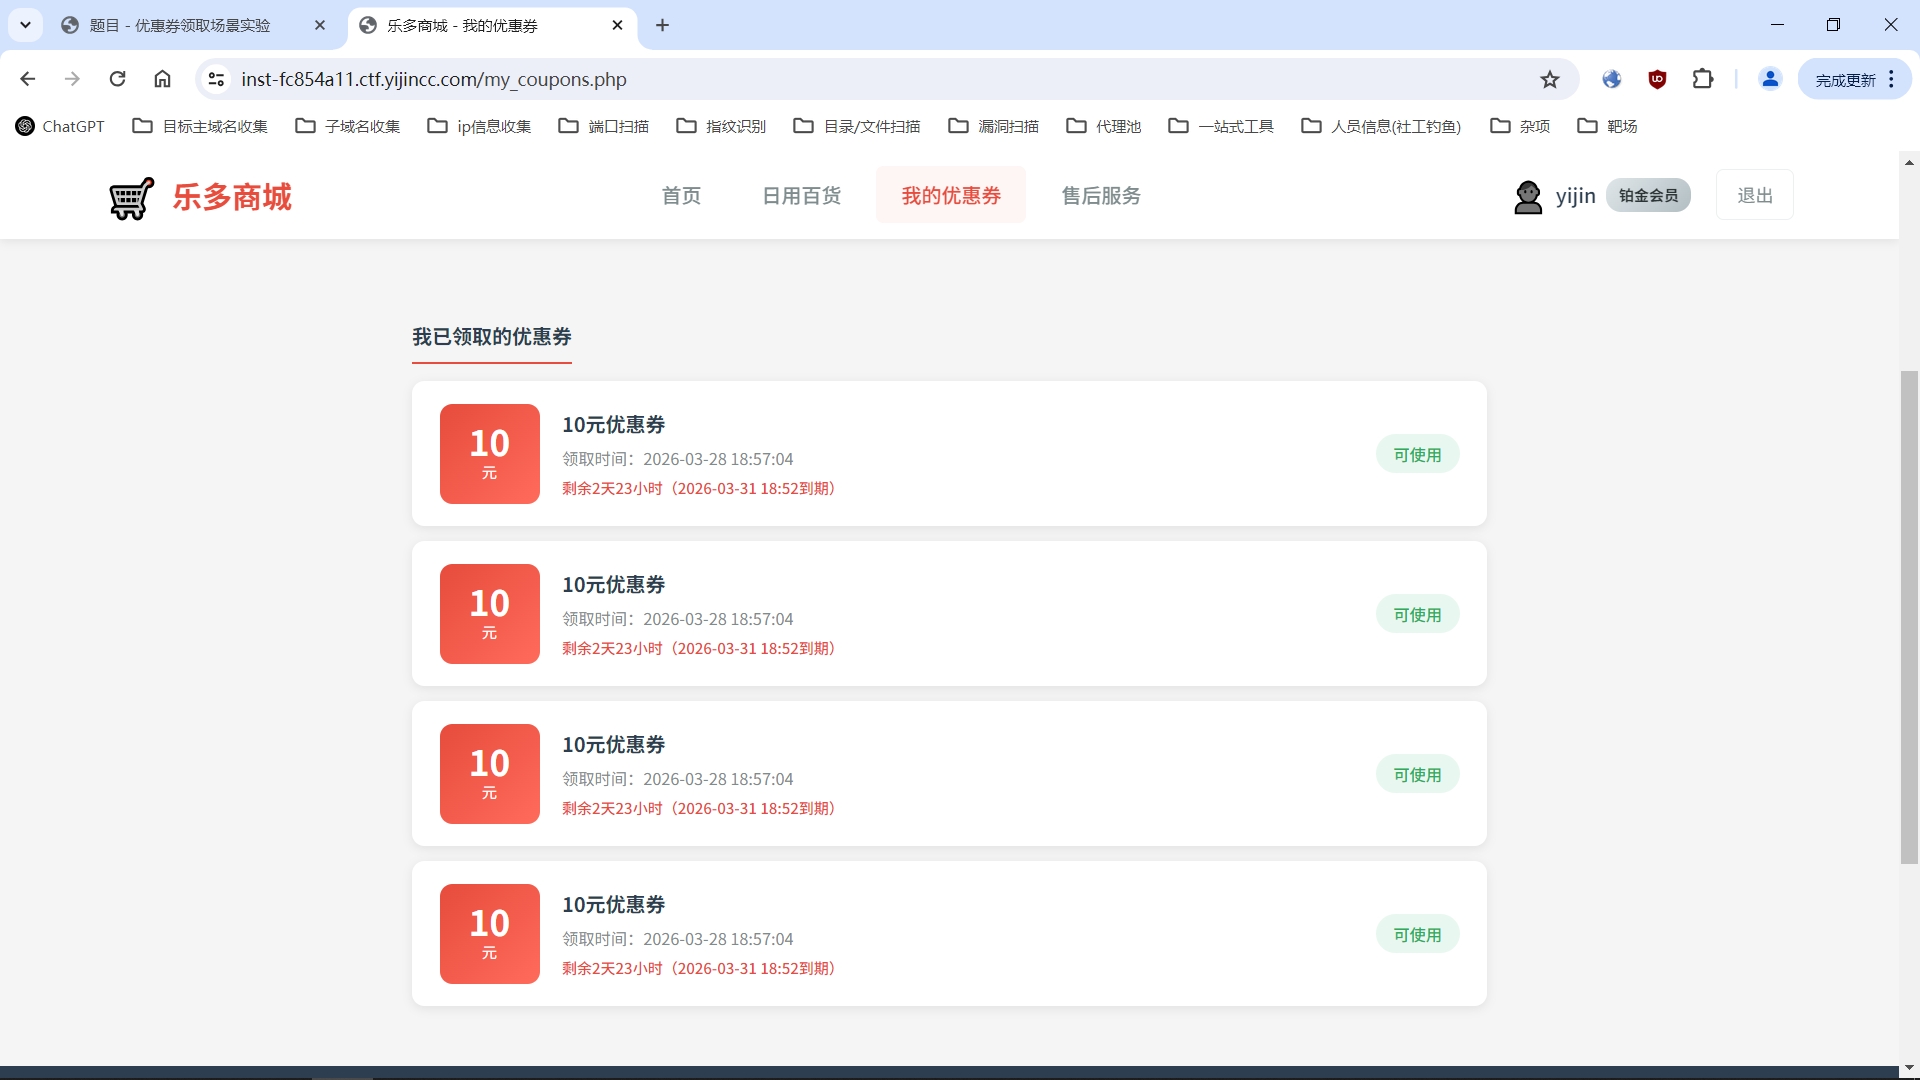Open the 日用百货 navigation menu item
Viewport: 1920px width, 1080px height.
(x=801, y=196)
